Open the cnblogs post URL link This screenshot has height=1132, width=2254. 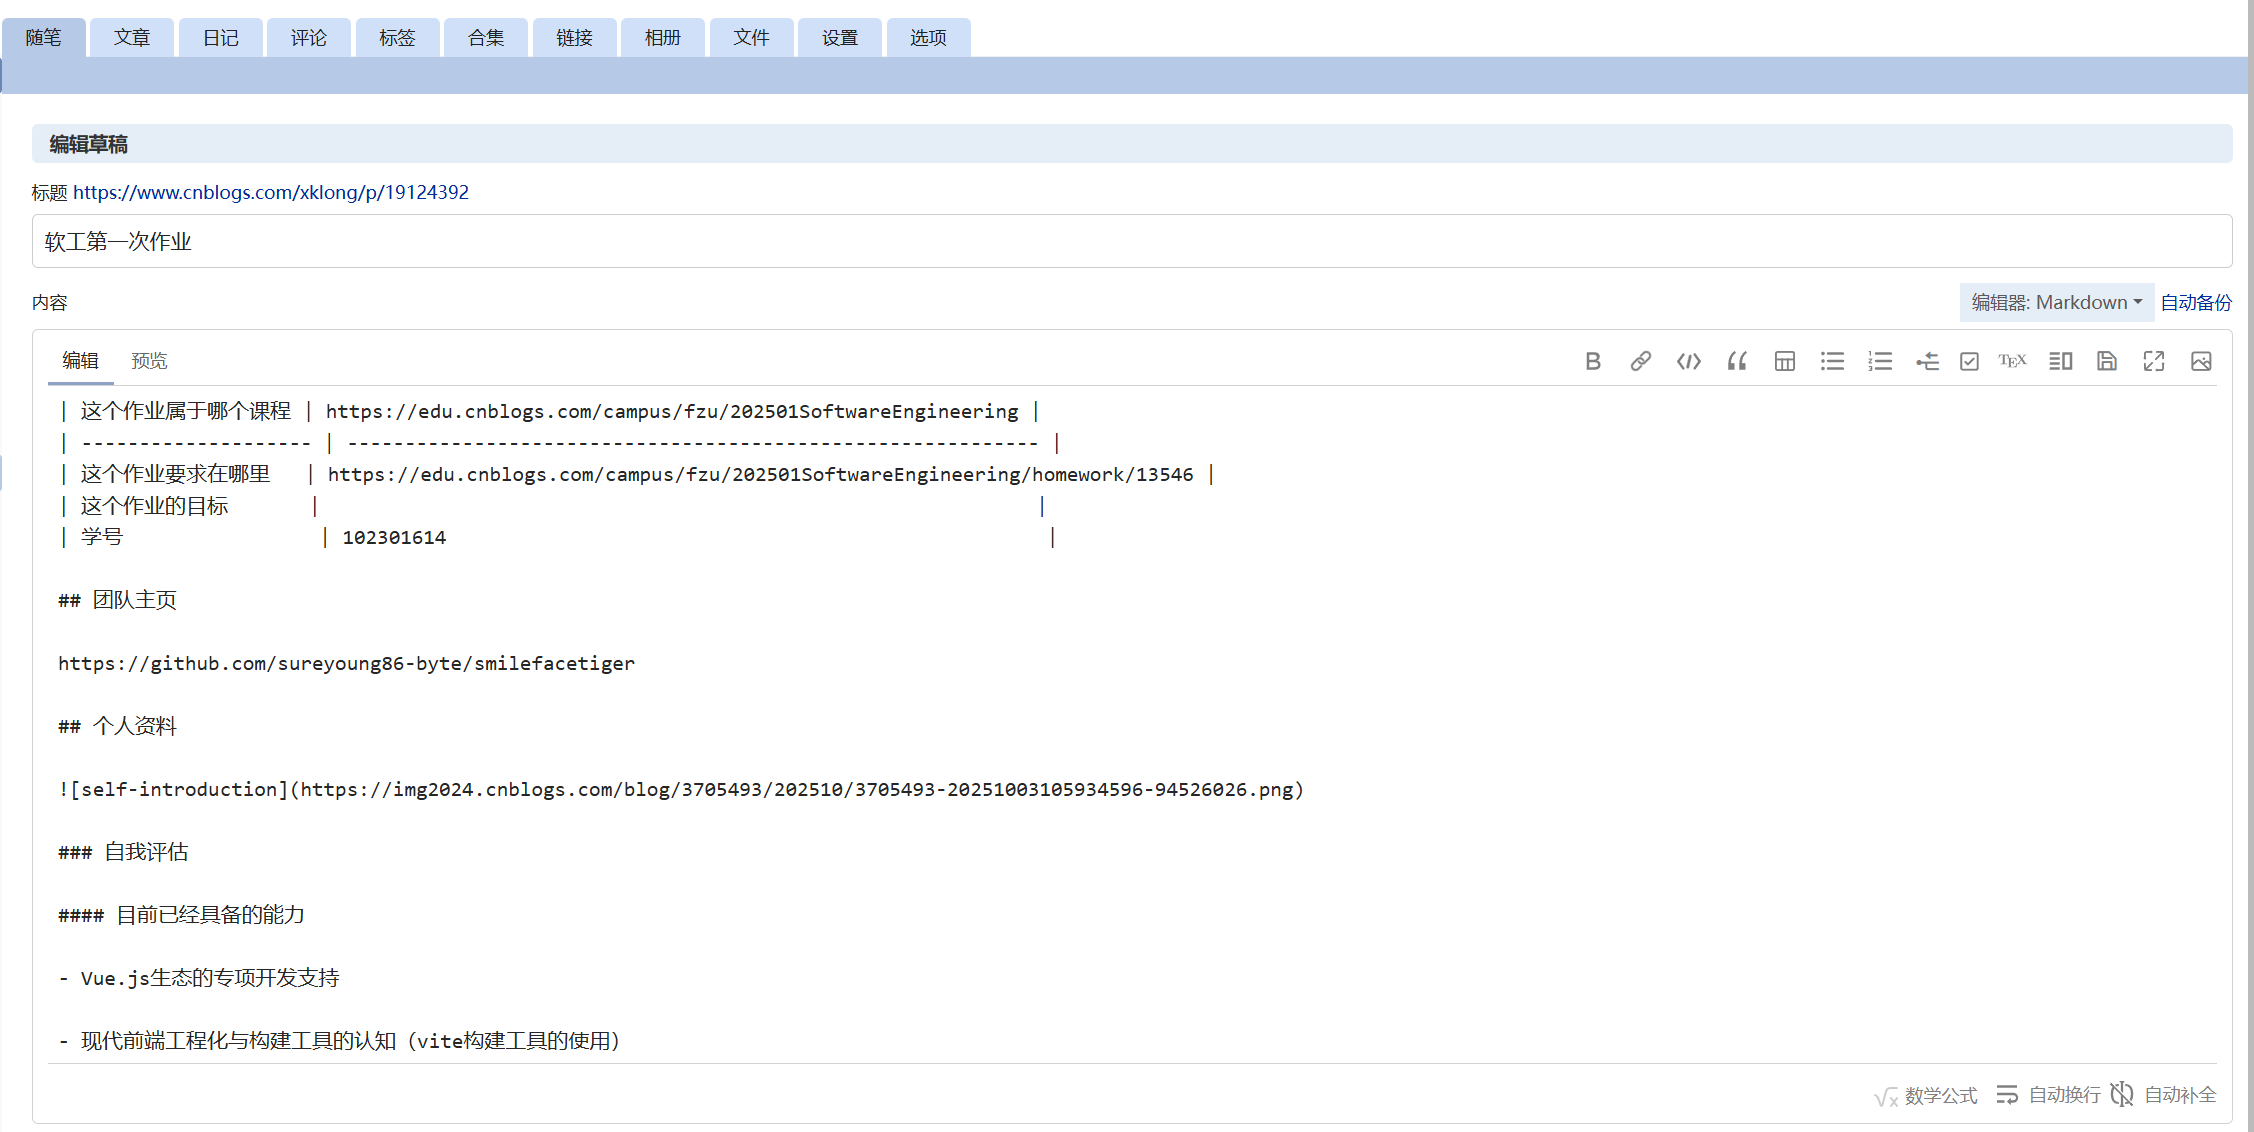(x=270, y=192)
